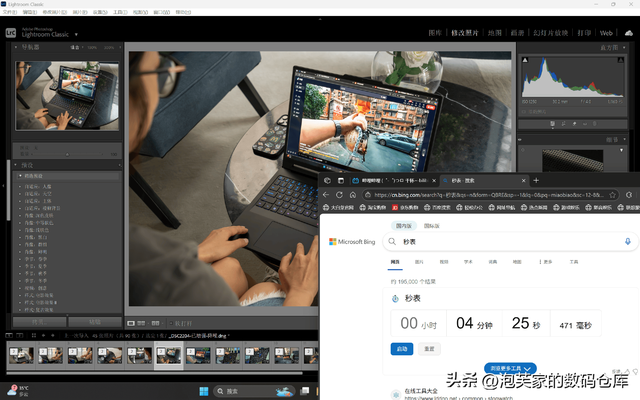Select the first thumbnail in the filmstrip

coord(21,355)
